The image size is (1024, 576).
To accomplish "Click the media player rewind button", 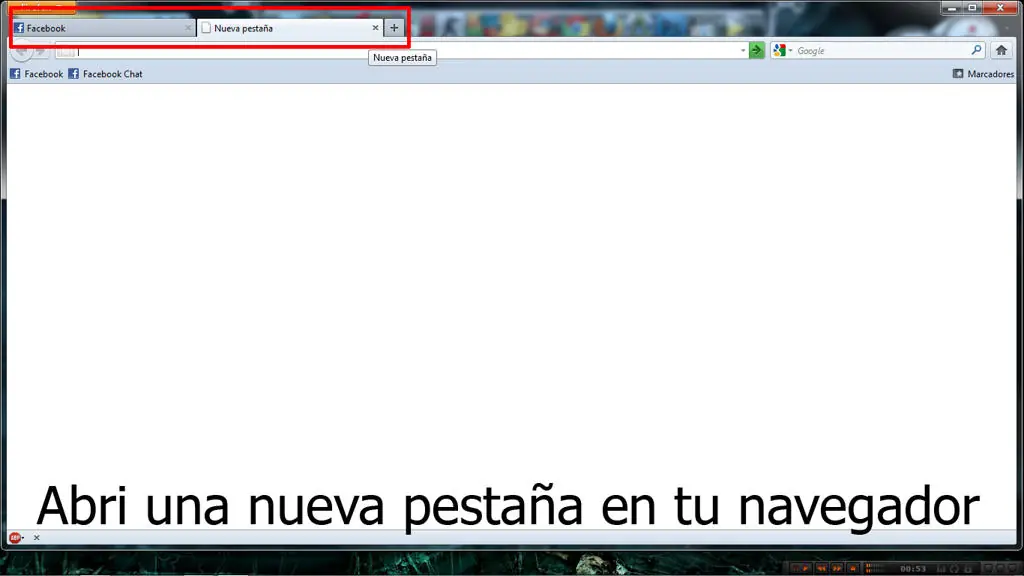I will click(x=822, y=569).
